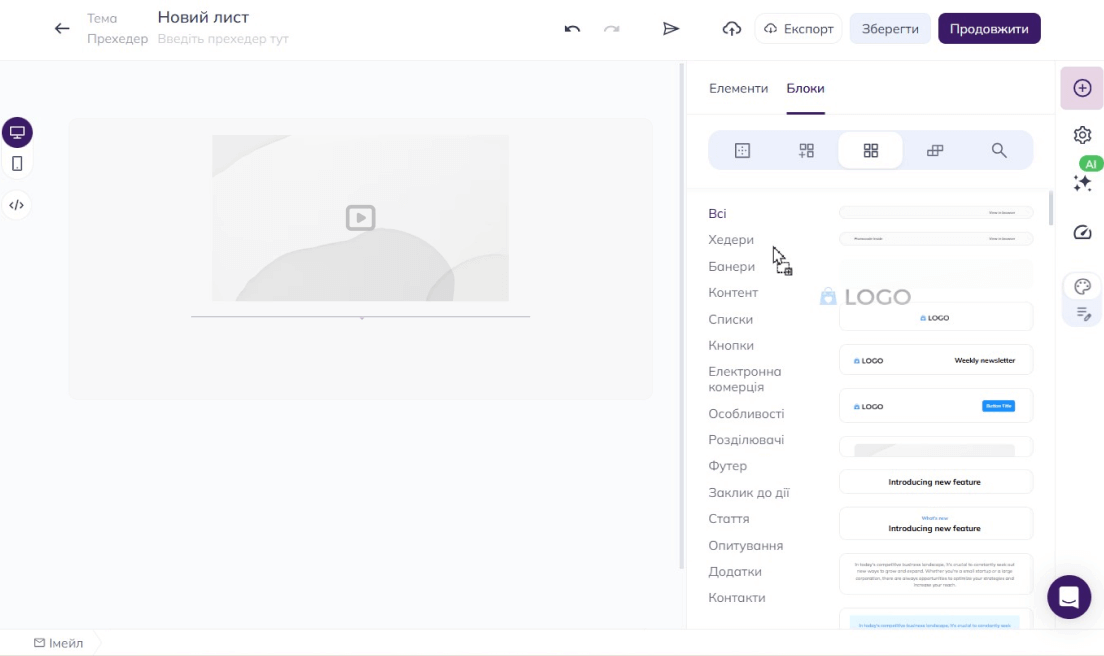Select the Електронна комерція category
The width and height of the screenshot is (1104, 656).
[744, 379]
